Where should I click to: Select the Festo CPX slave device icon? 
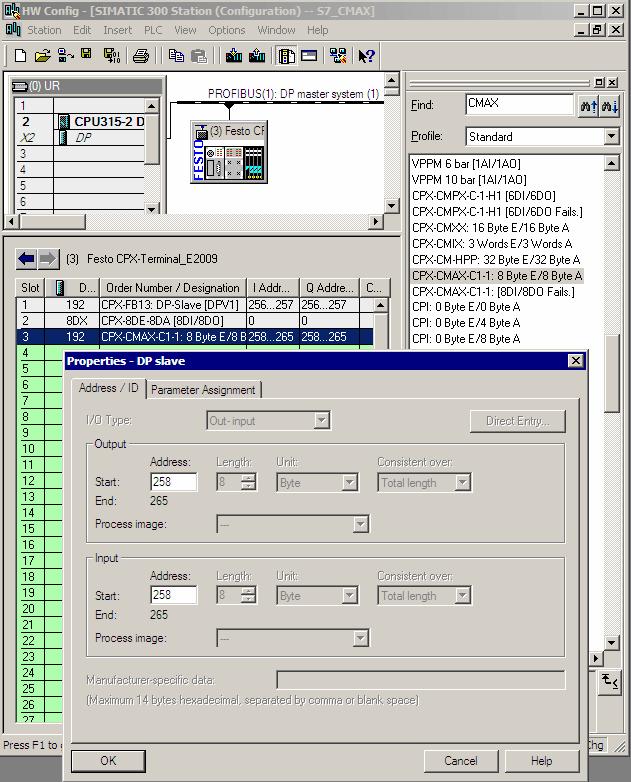tap(229, 152)
